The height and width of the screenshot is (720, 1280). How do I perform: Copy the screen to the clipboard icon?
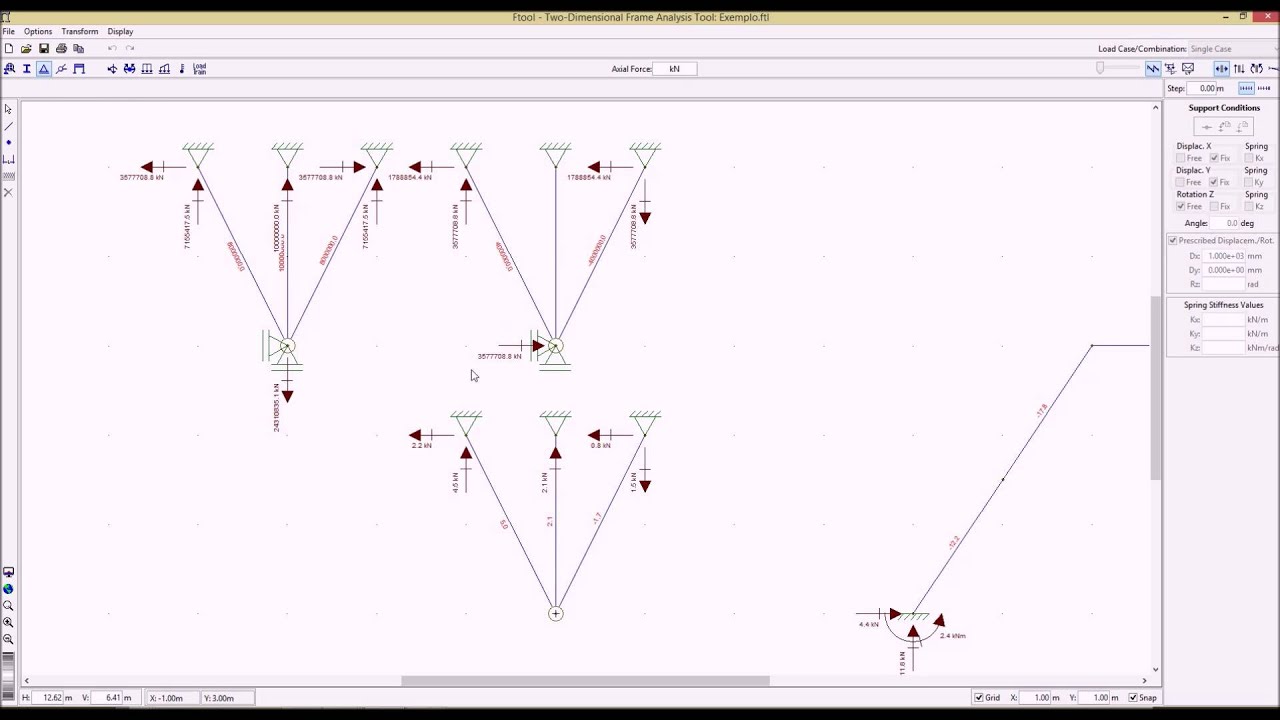coord(79,48)
